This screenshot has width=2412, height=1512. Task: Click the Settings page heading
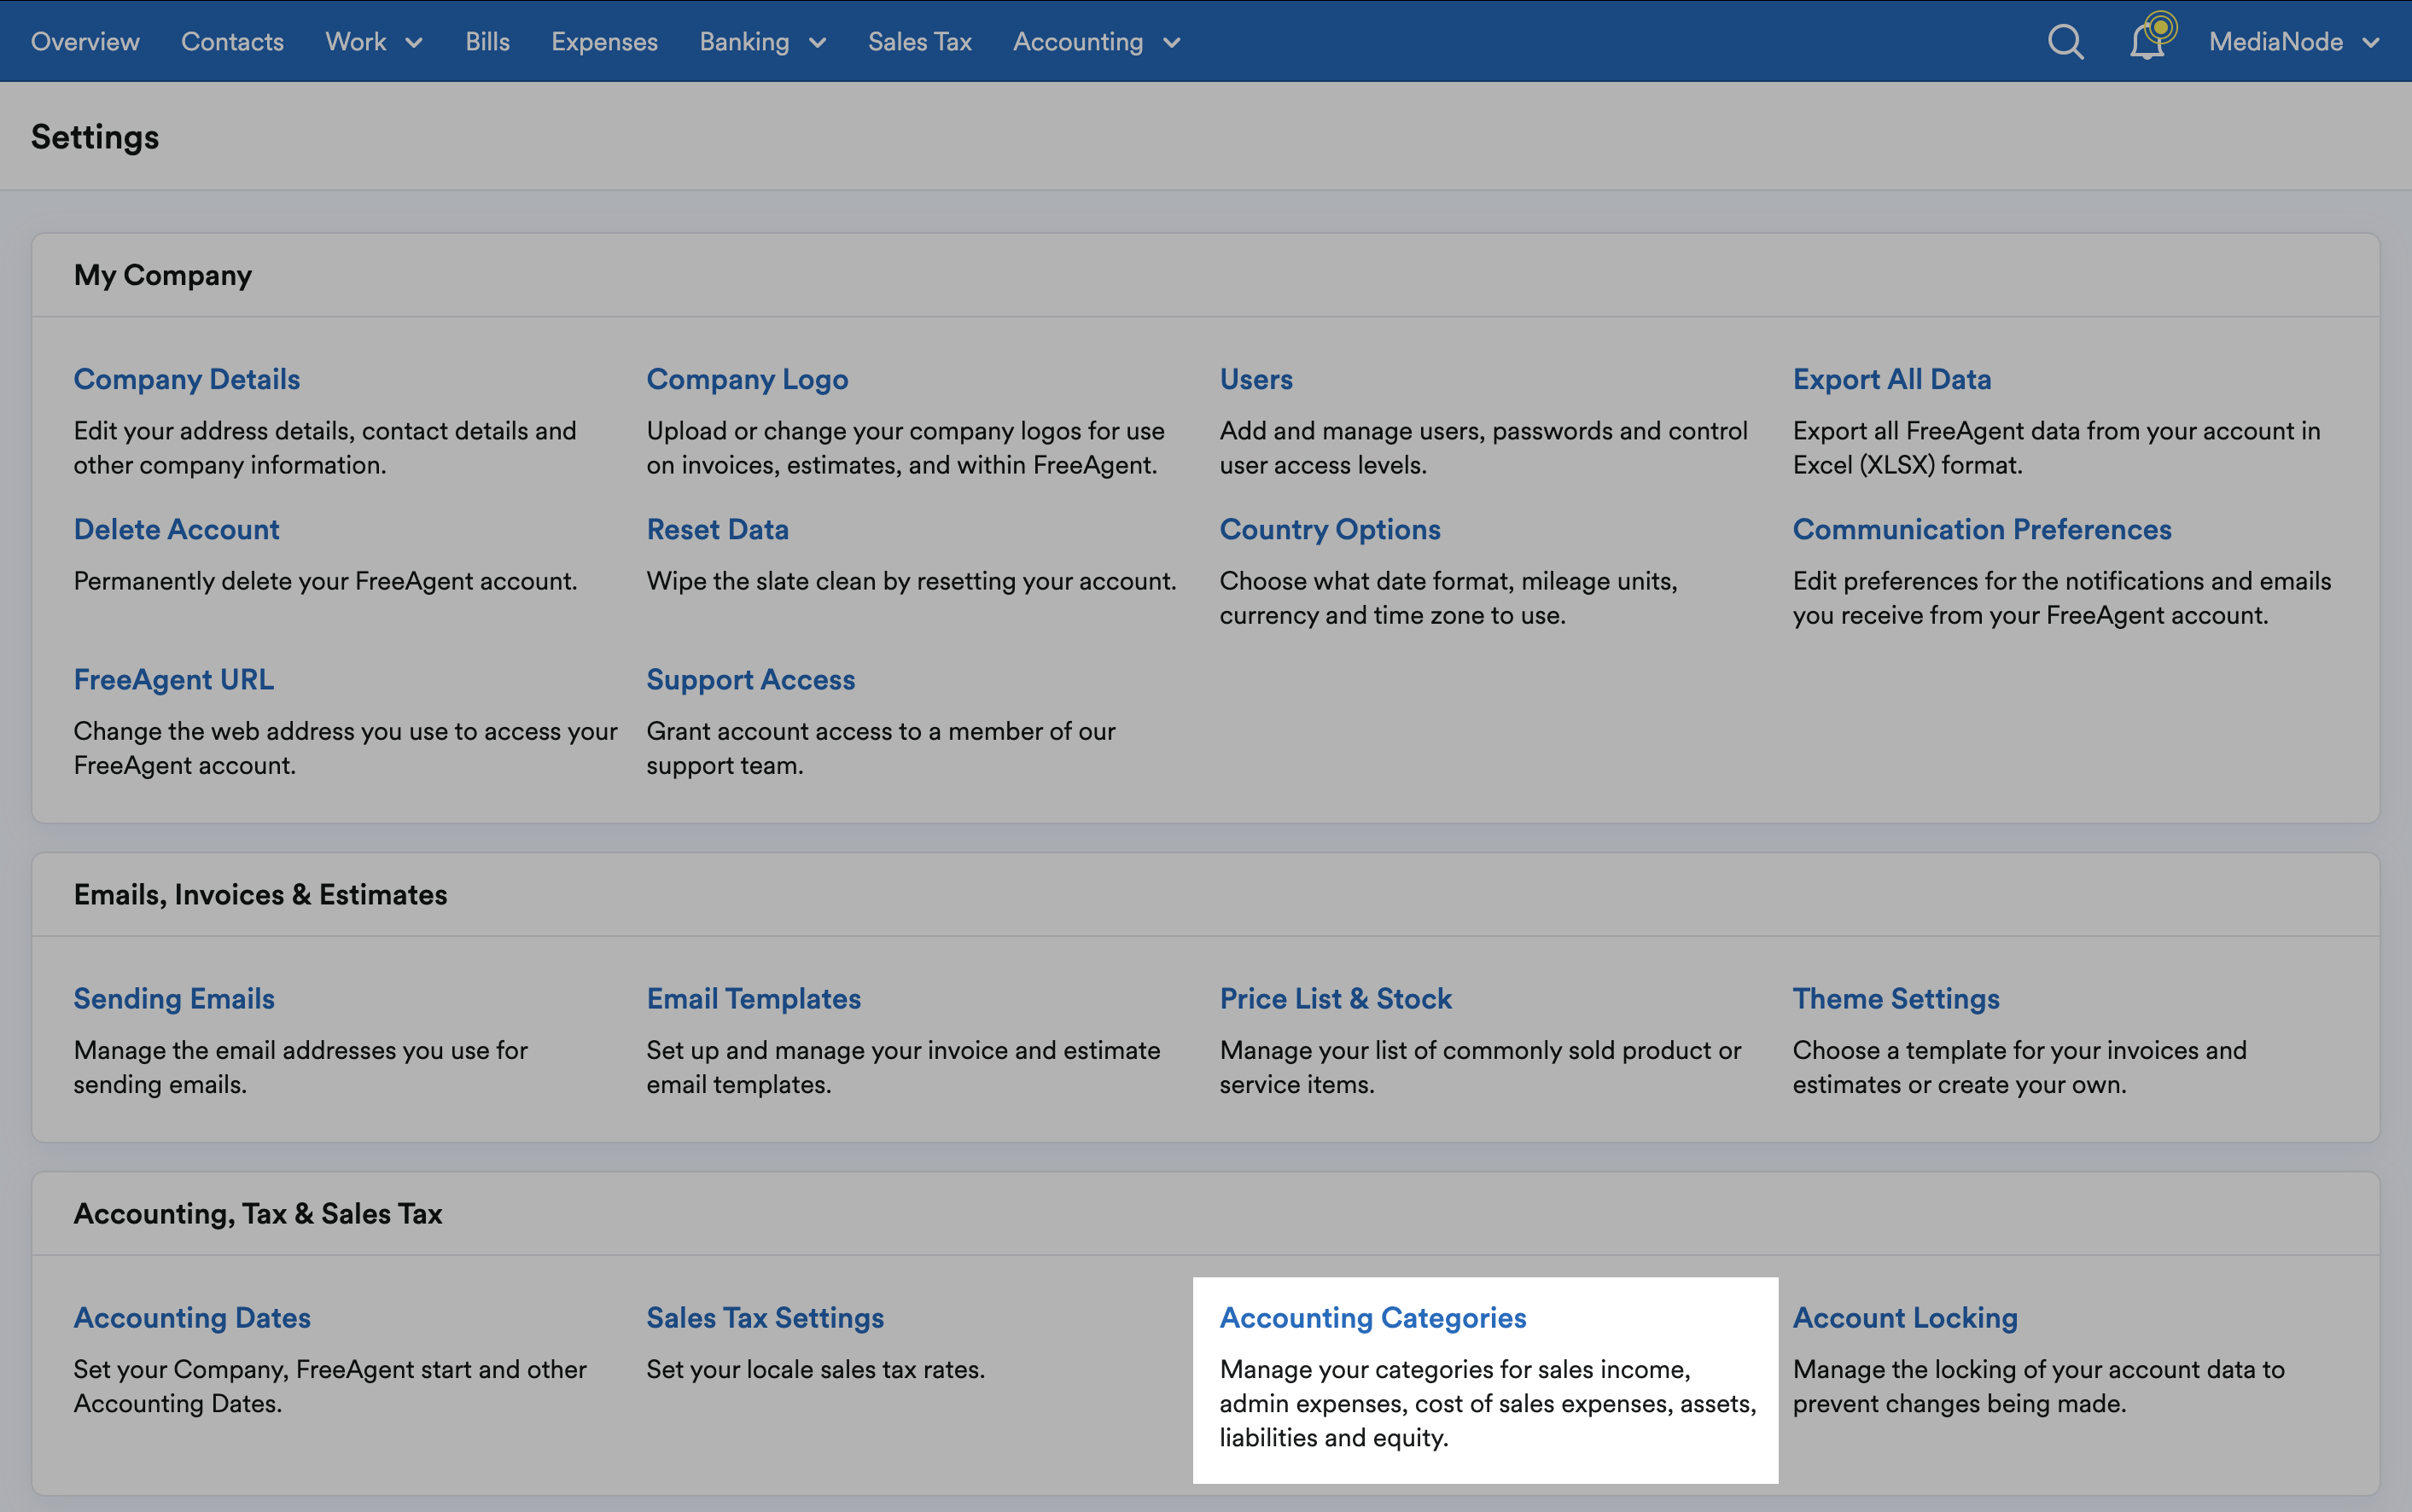coord(95,137)
